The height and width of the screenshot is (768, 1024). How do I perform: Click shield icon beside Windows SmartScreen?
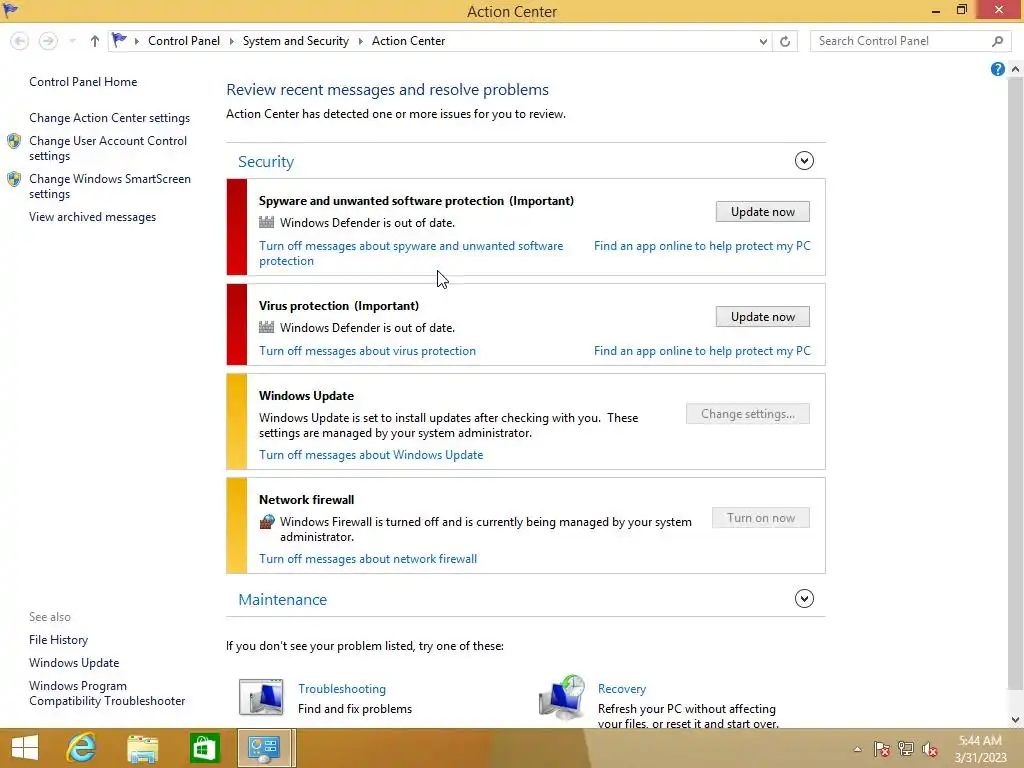tap(14, 179)
